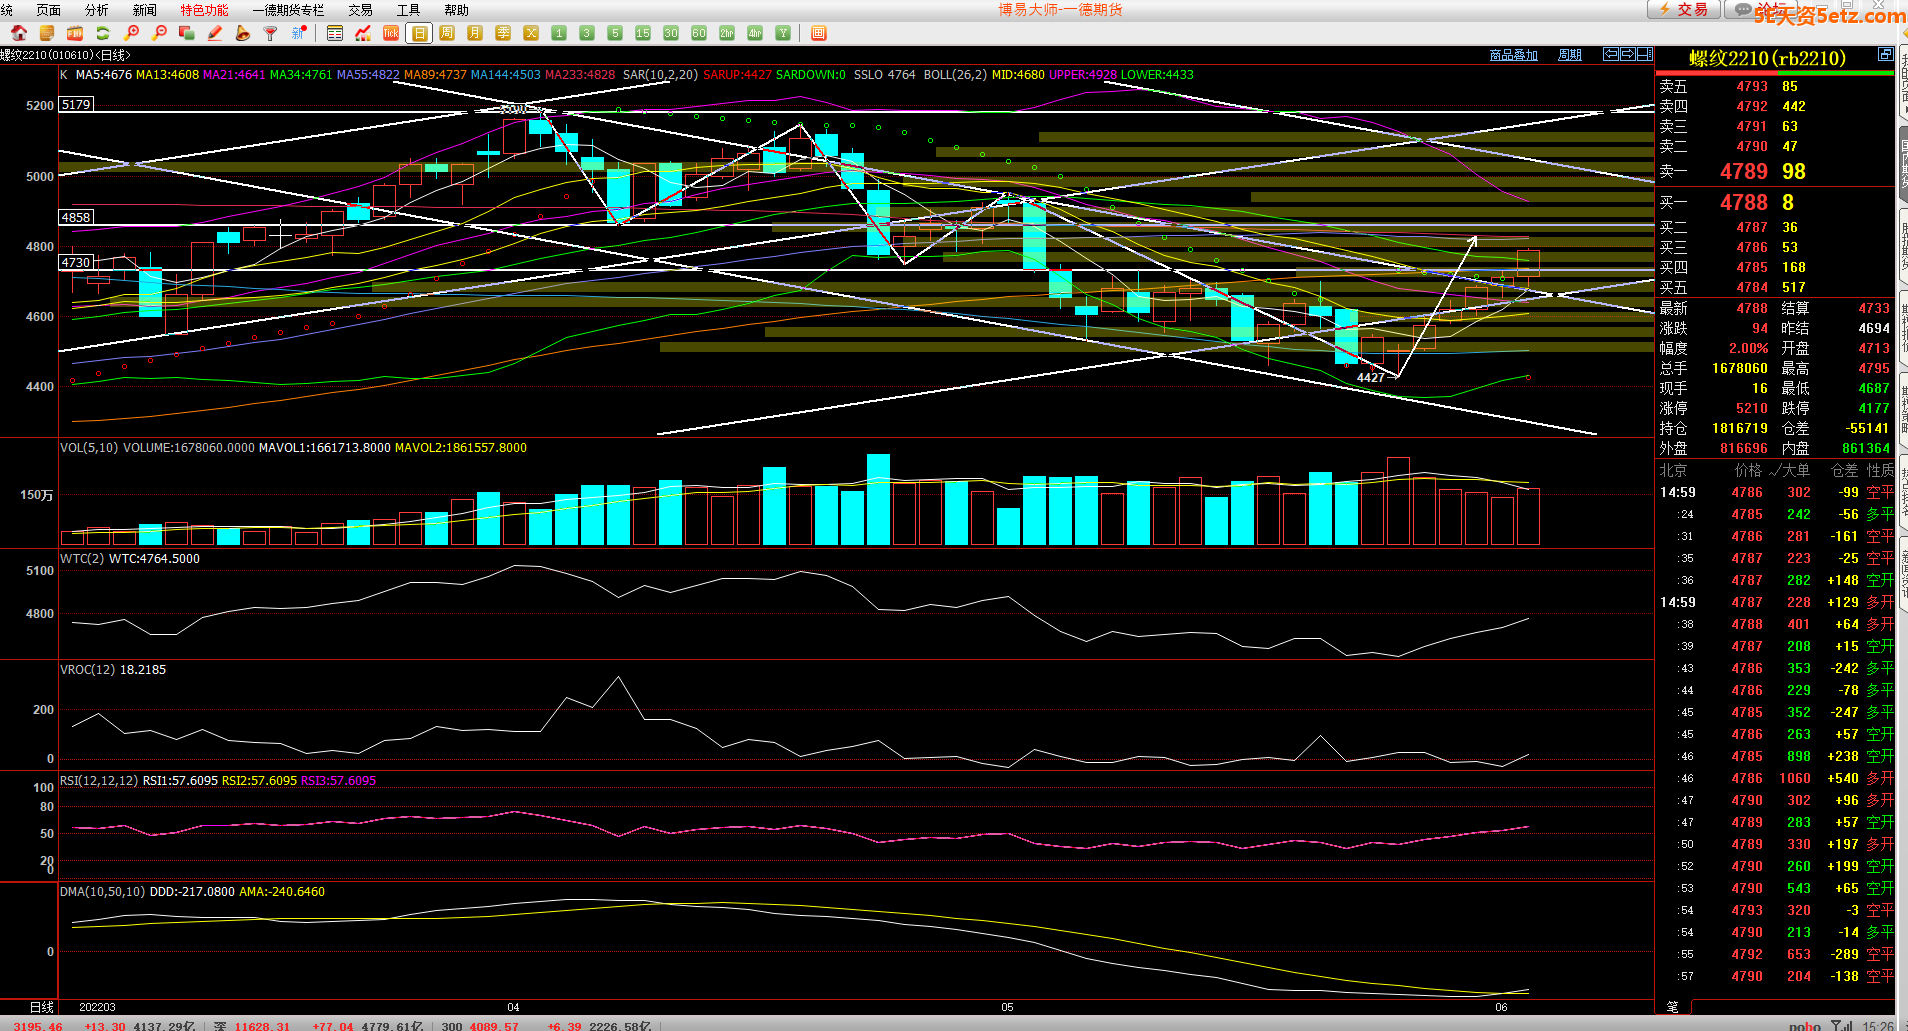Click the RSI(12,12,12) indicator label
The width and height of the screenshot is (1908, 1031).
pos(99,781)
